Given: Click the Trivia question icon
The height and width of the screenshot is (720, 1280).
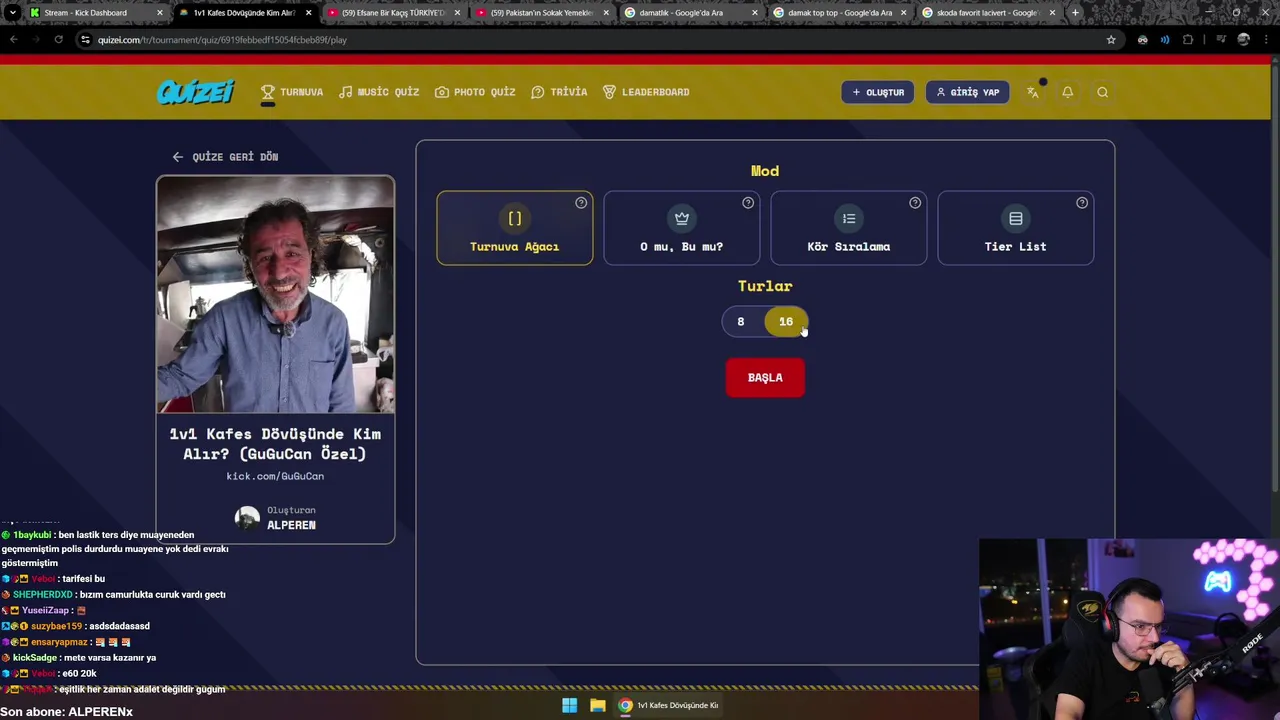Looking at the screenshot, I should coord(538,92).
